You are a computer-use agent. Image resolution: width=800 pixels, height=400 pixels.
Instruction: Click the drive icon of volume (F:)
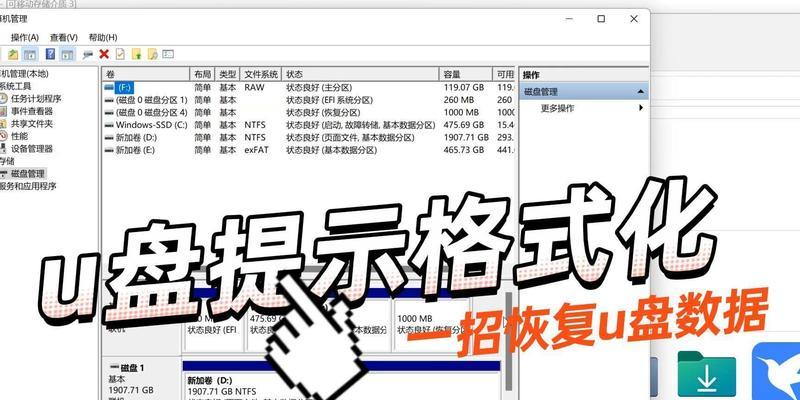click(109, 88)
